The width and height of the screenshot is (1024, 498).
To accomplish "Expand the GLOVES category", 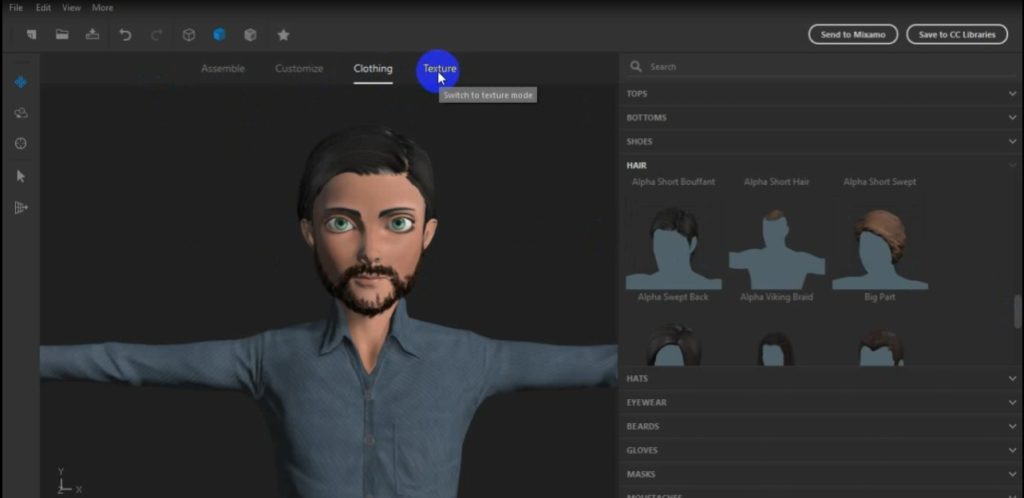I will 822,450.
